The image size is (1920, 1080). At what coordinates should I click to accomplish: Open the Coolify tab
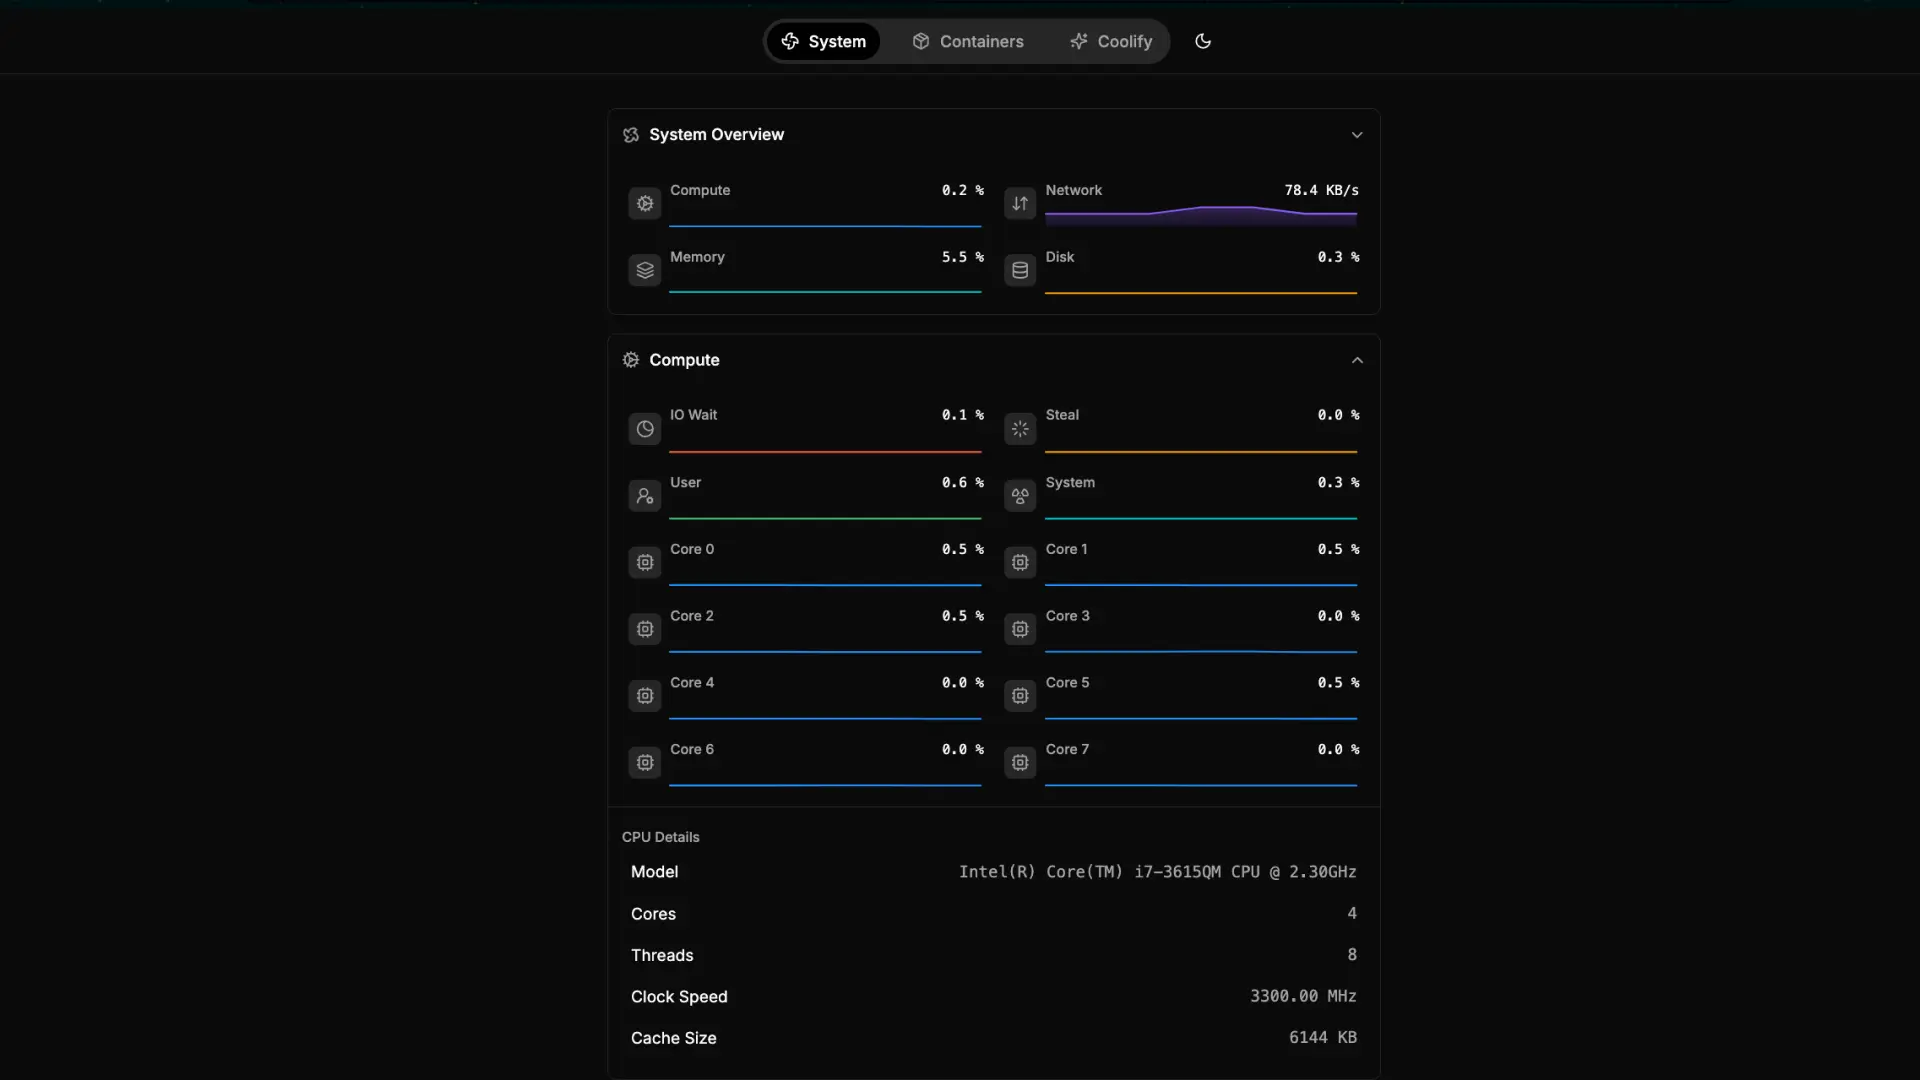click(x=1111, y=41)
